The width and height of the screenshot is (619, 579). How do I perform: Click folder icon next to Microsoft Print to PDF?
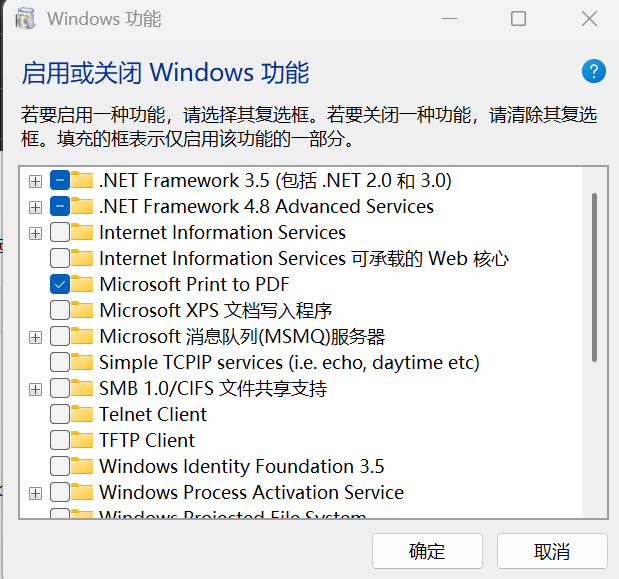[82, 284]
